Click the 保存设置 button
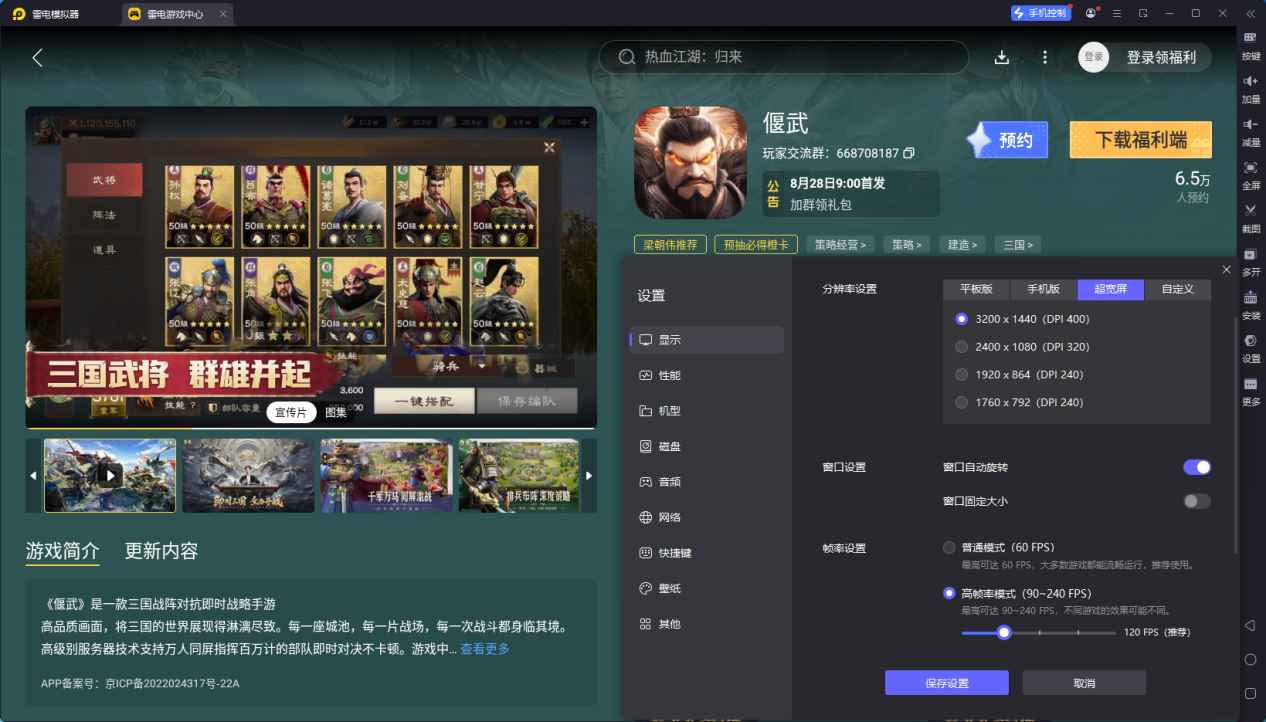Image resolution: width=1266 pixels, height=722 pixels. (x=946, y=683)
